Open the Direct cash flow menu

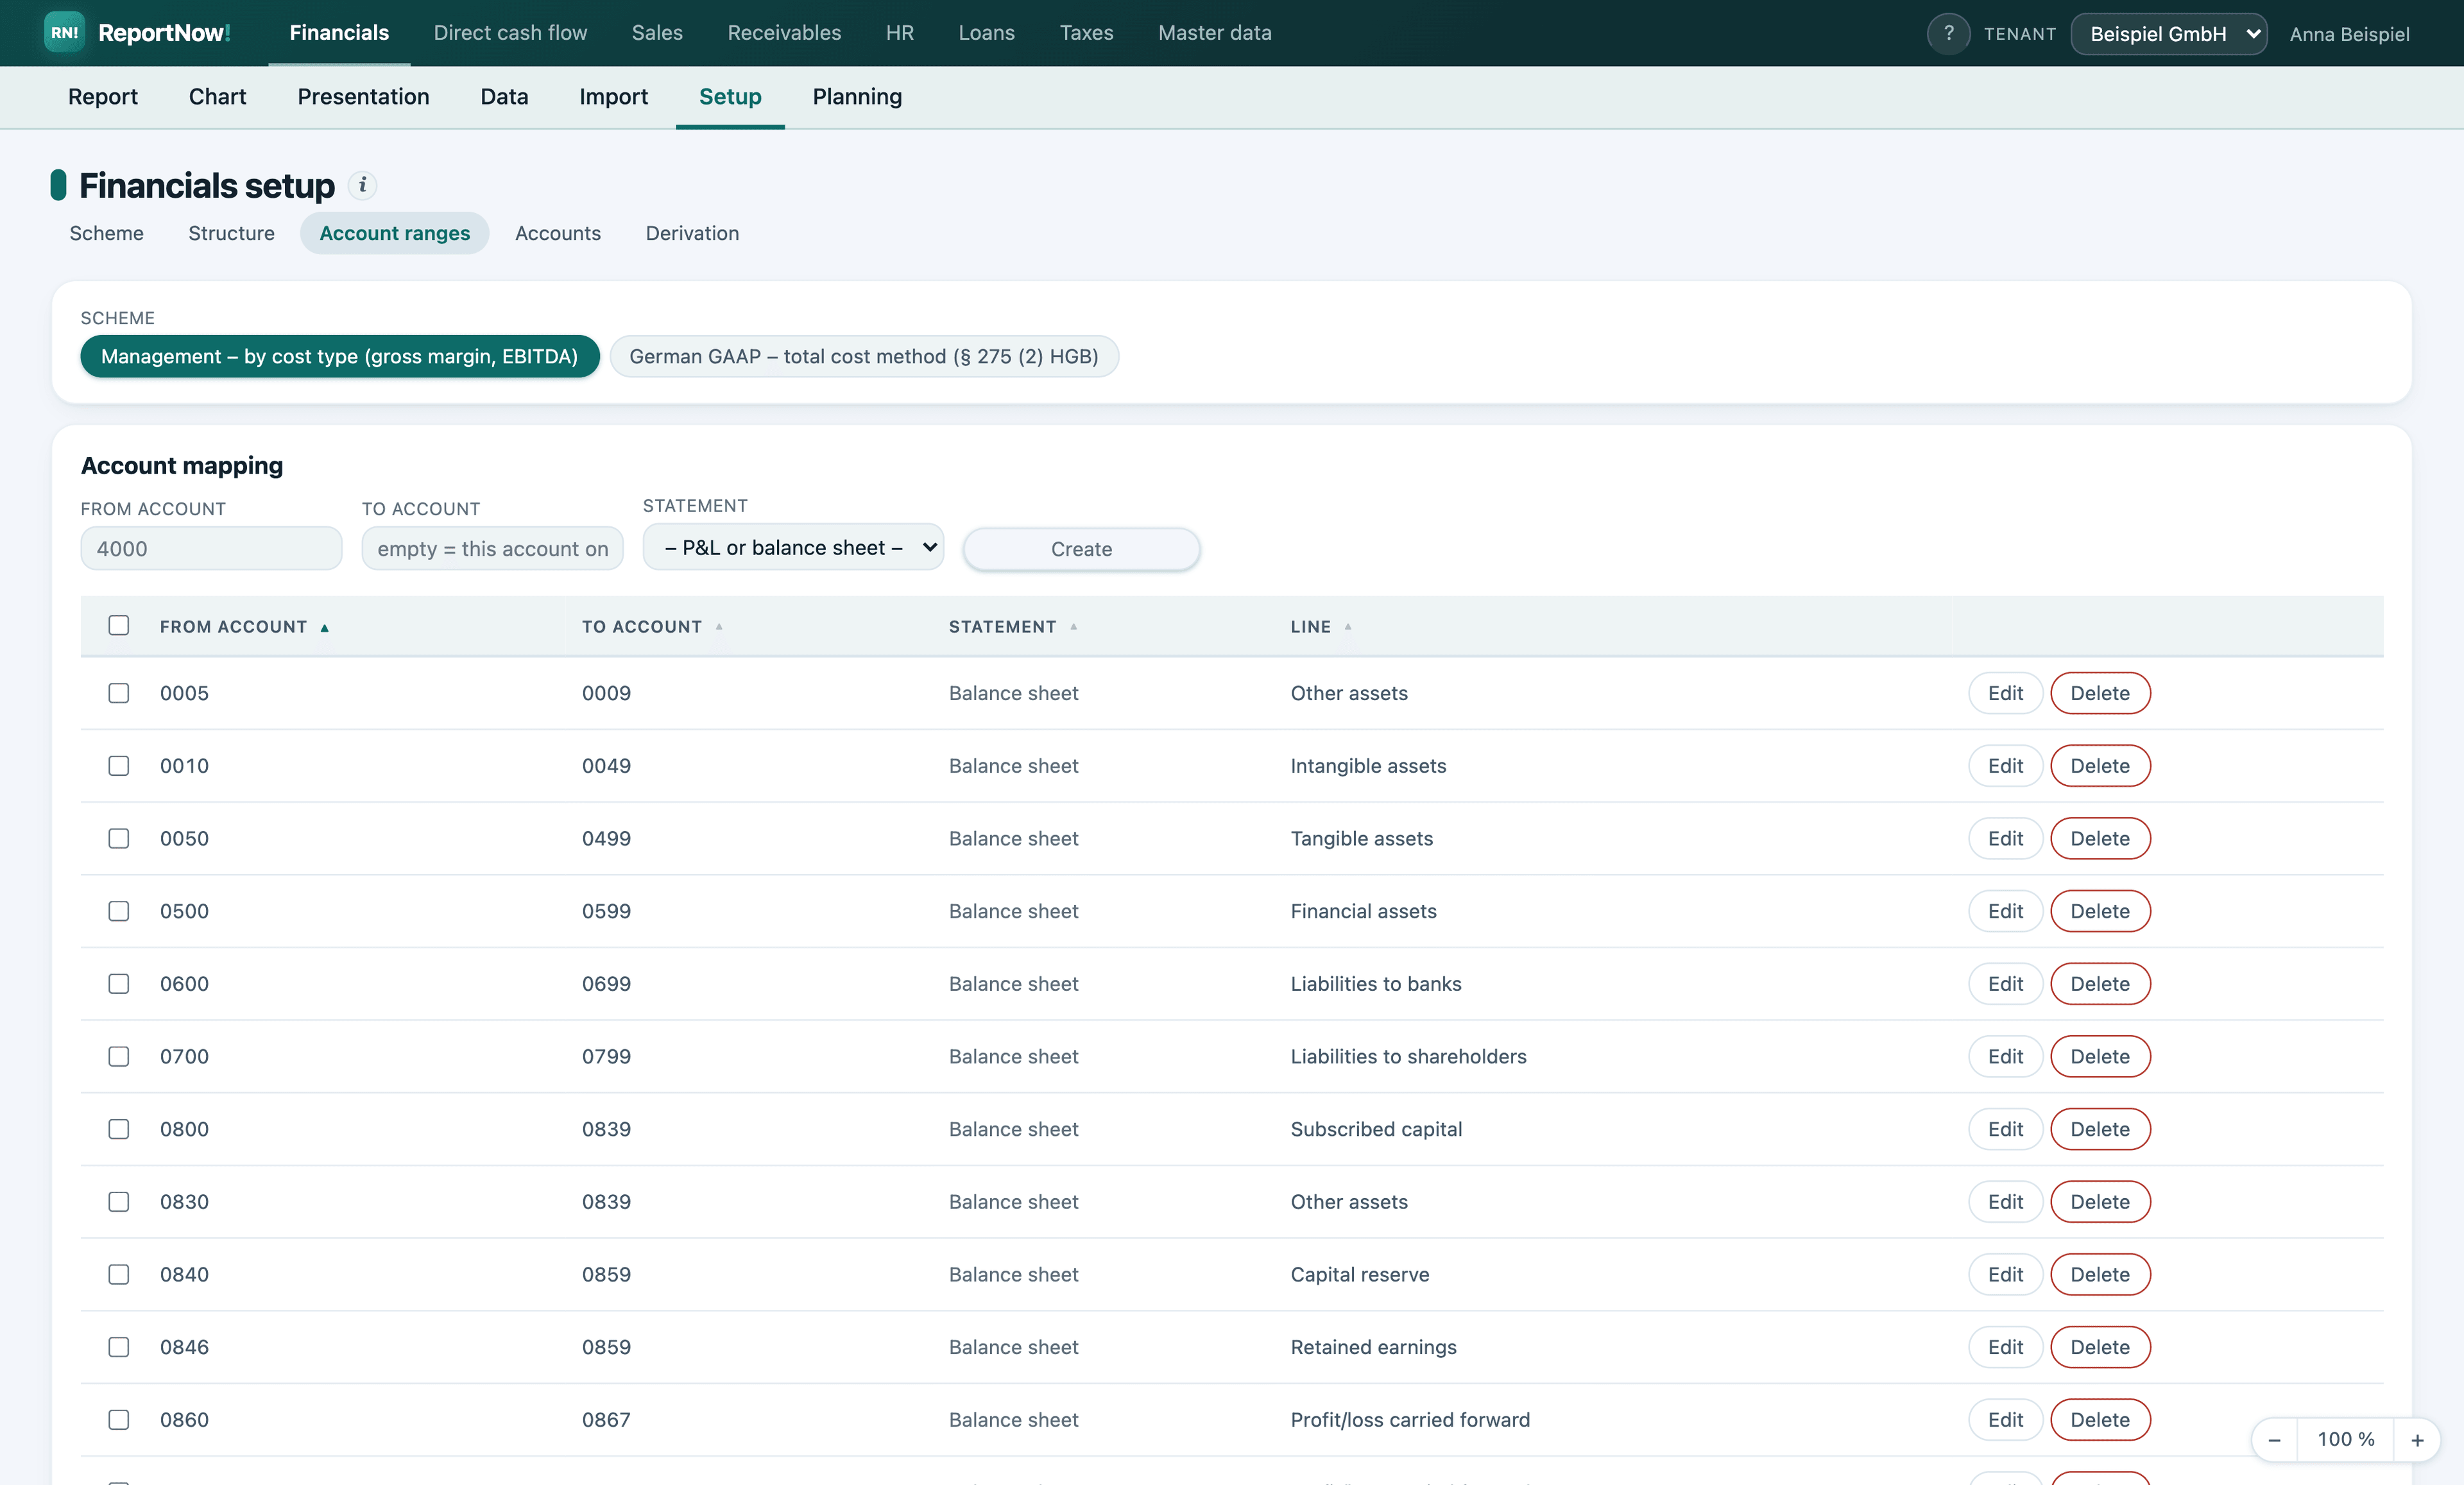point(510,33)
